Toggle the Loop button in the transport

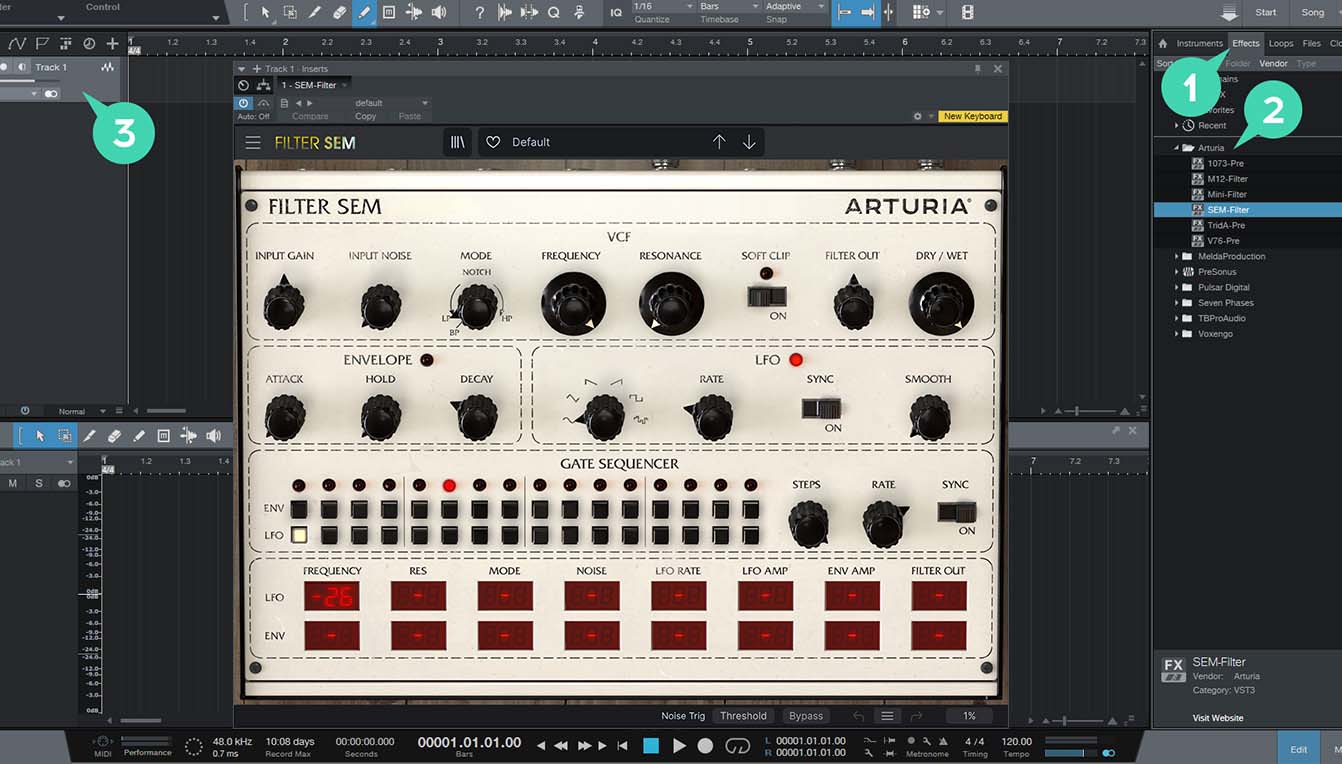coord(738,745)
